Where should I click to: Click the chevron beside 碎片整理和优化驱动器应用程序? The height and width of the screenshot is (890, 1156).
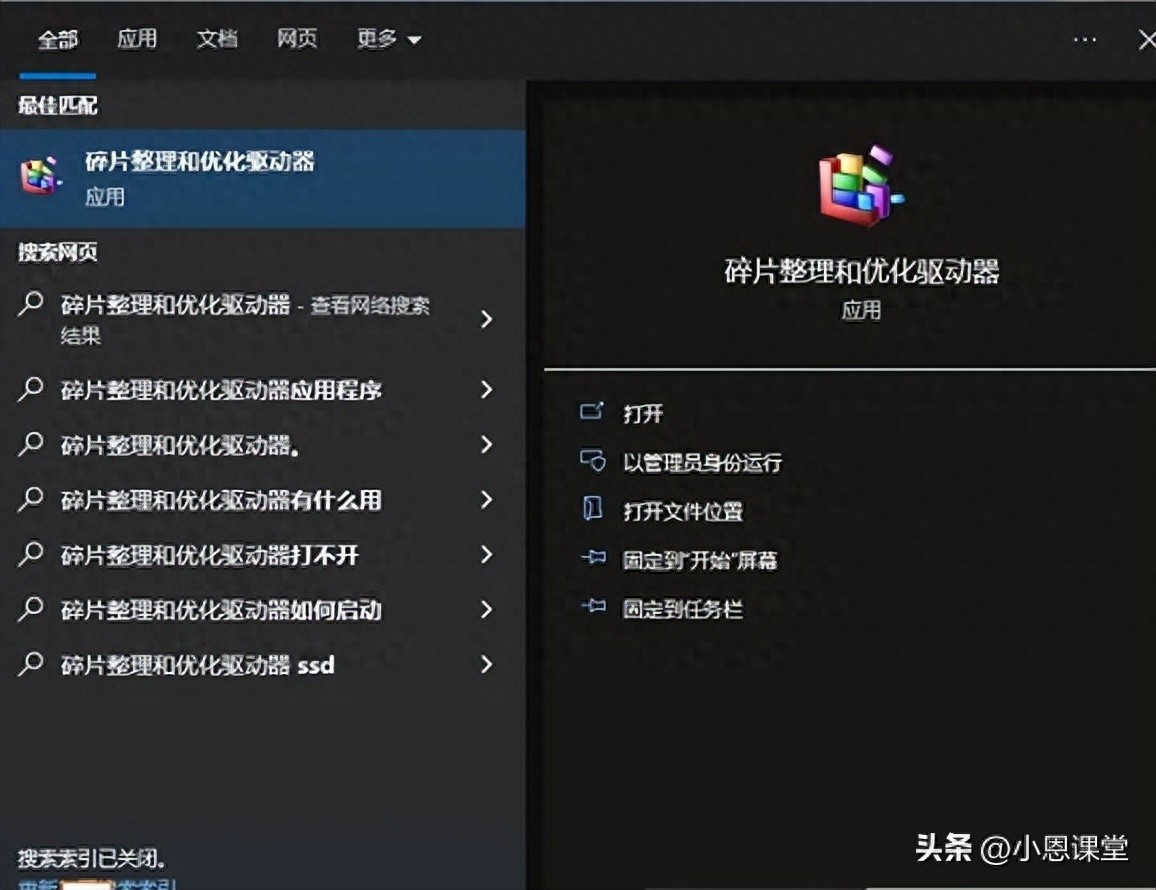487,390
